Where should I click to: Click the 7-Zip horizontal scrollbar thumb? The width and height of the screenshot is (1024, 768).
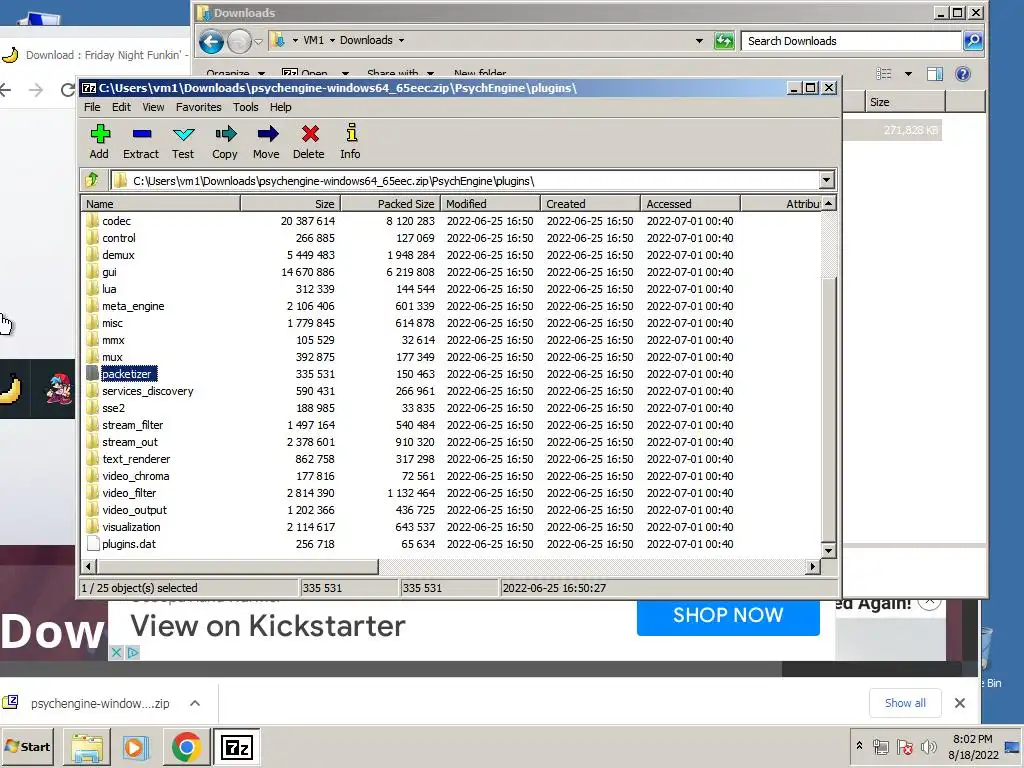238,566
